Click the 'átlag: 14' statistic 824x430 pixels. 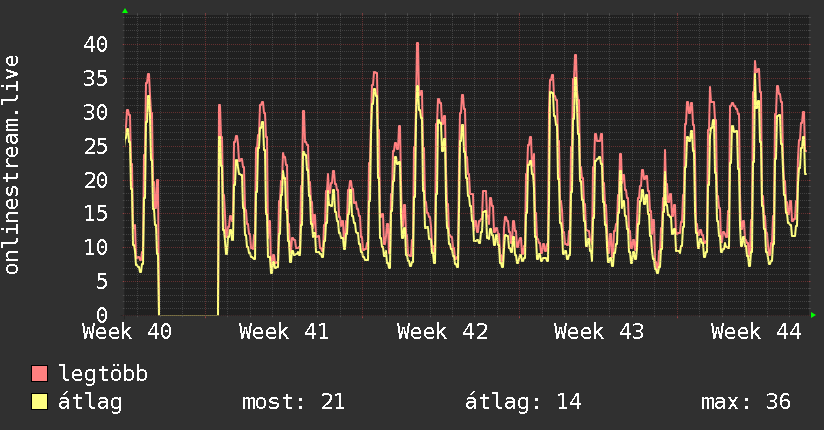pos(523,402)
